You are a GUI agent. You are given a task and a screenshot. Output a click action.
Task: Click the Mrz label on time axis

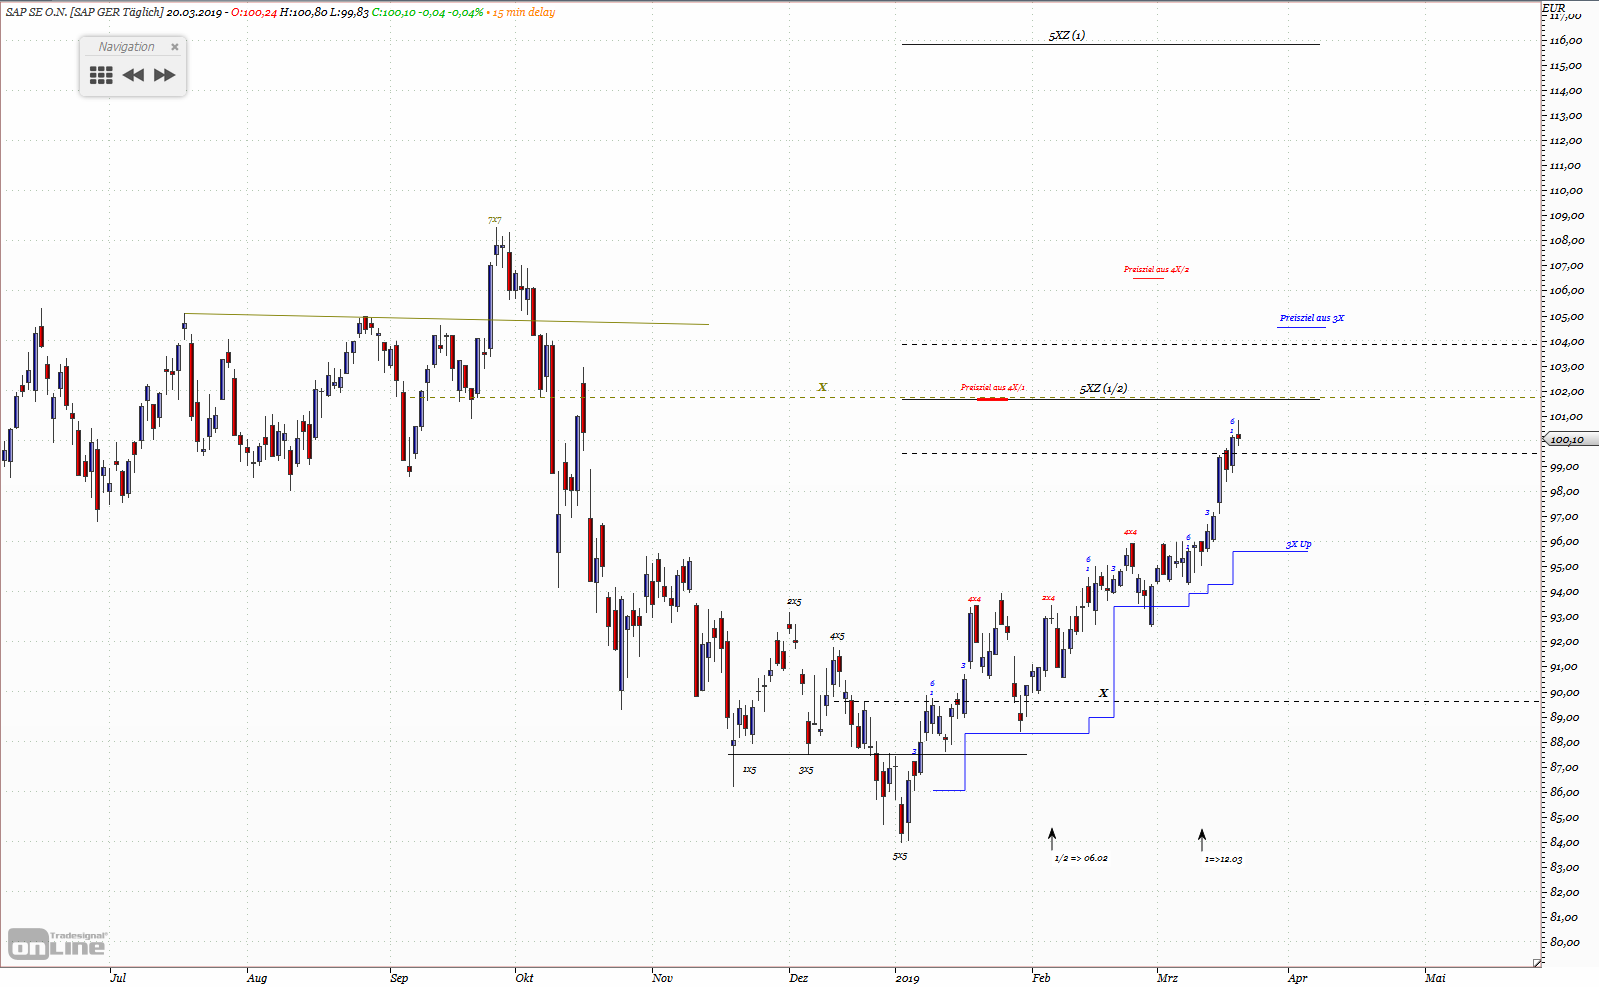pyautogui.click(x=1167, y=977)
